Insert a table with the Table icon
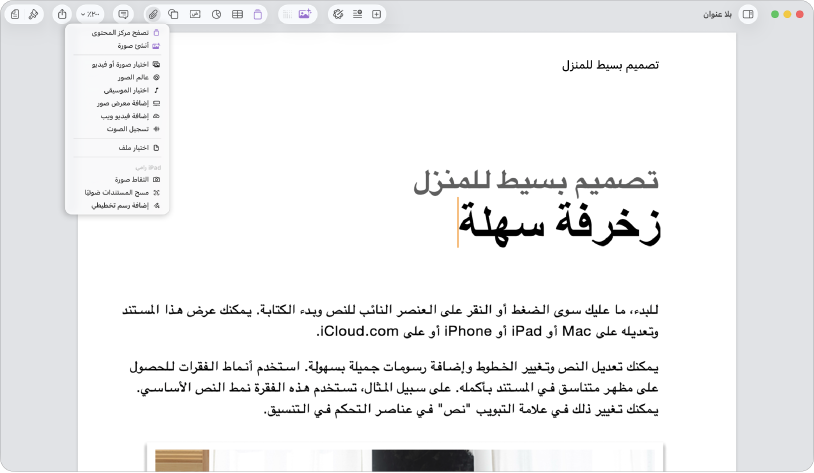Image resolution: width=814 pixels, height=473 pixels. 237,15
